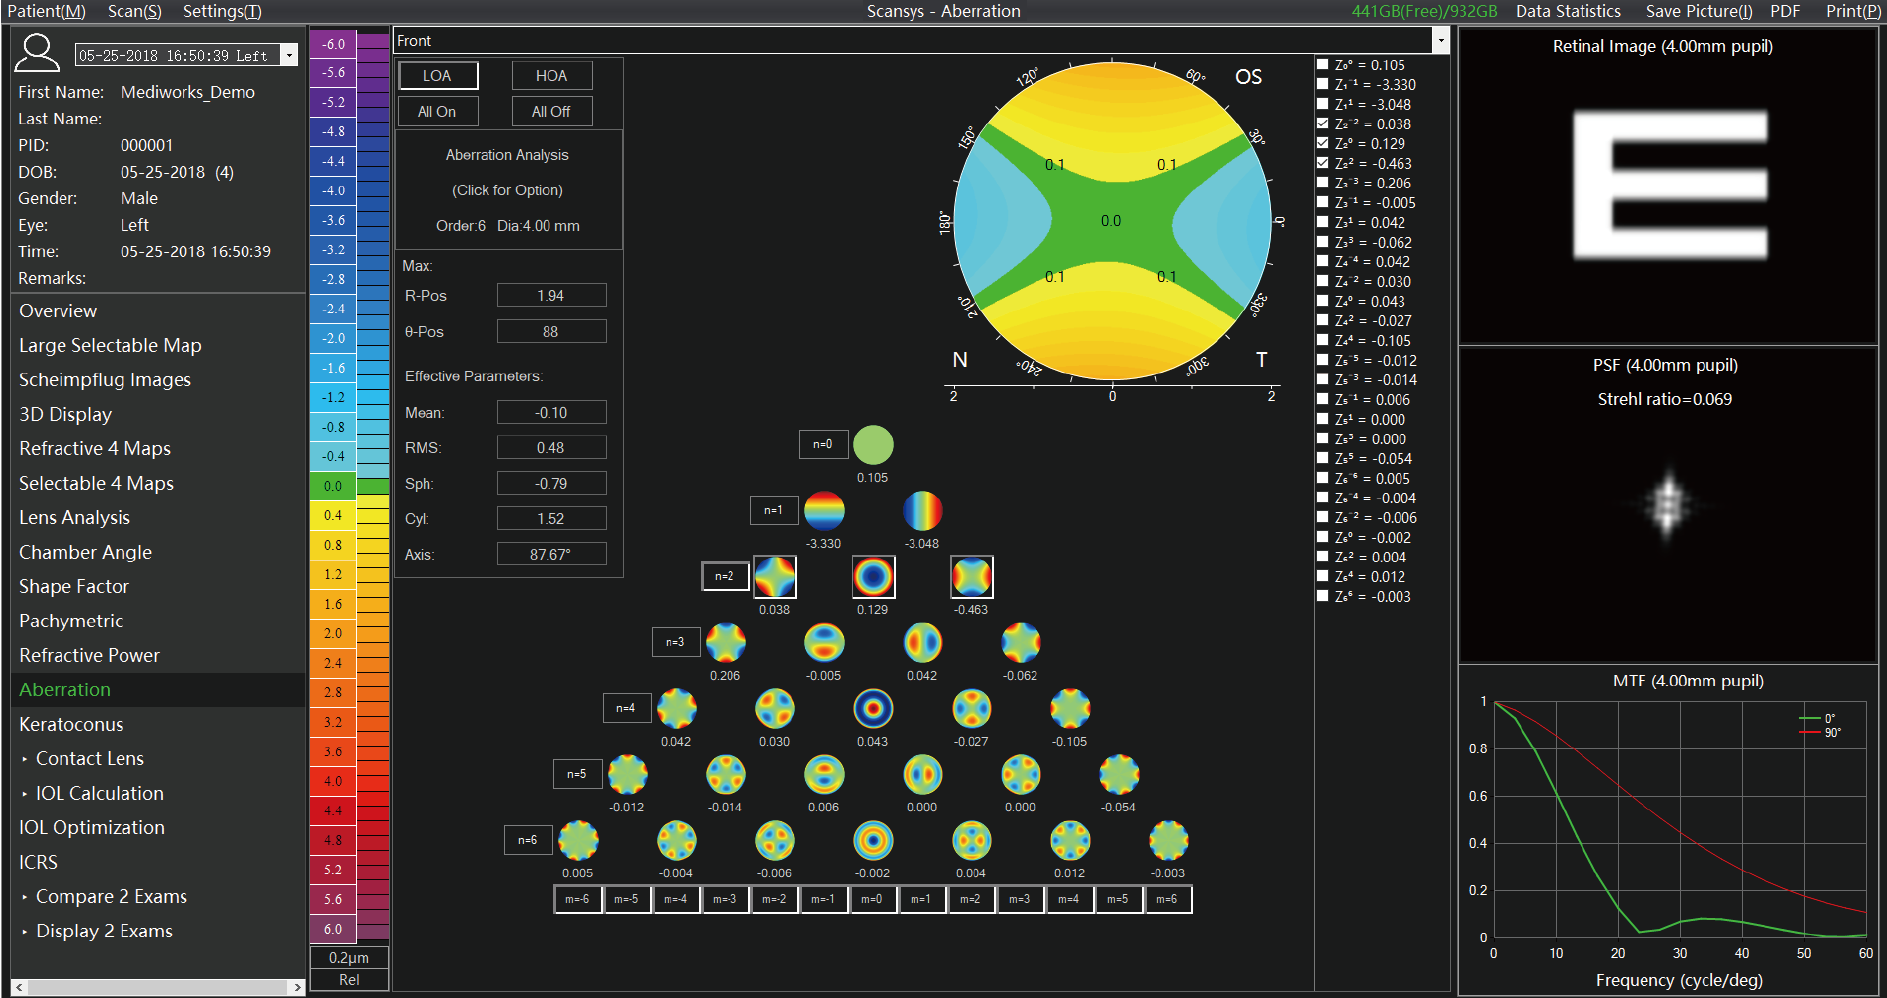Uncheck the Z2 2 = -0.463 checkbox

[1323, 163]
